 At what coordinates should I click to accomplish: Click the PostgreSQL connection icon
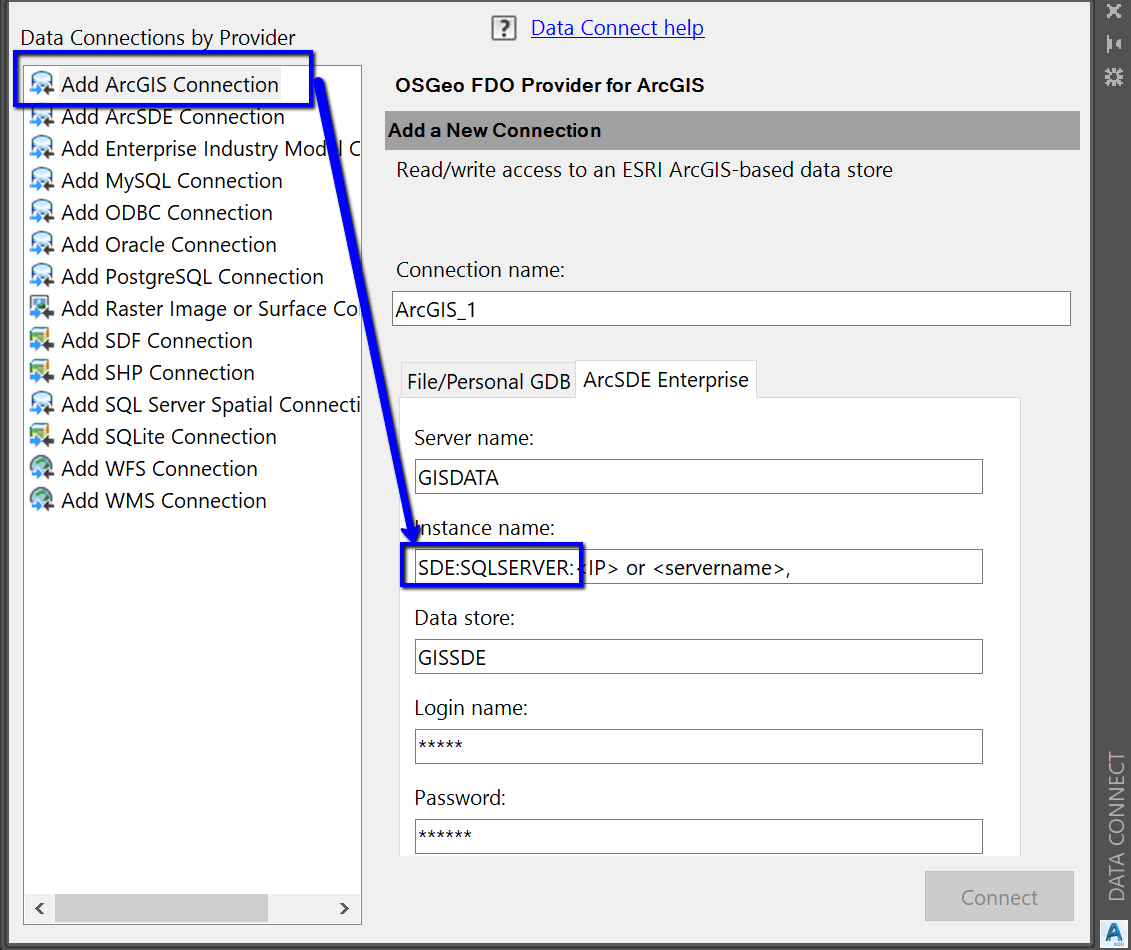click(x=42, y=276)
